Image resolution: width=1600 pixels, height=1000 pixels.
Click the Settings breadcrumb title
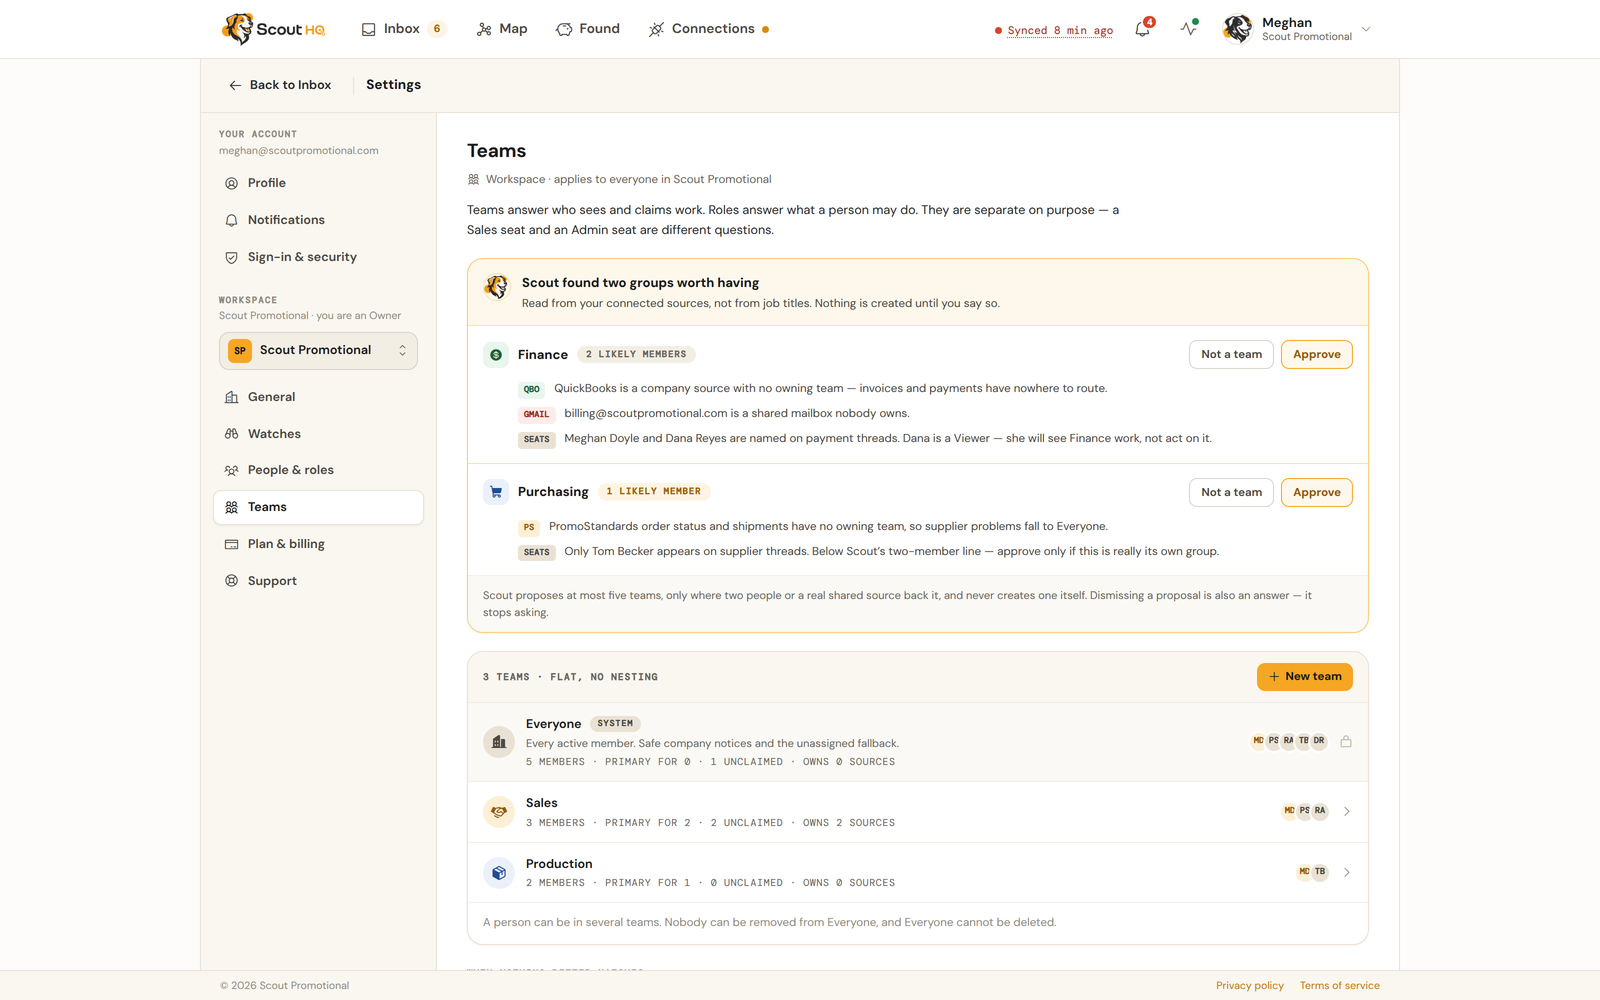pyautogui.click(x=393, y=85)
